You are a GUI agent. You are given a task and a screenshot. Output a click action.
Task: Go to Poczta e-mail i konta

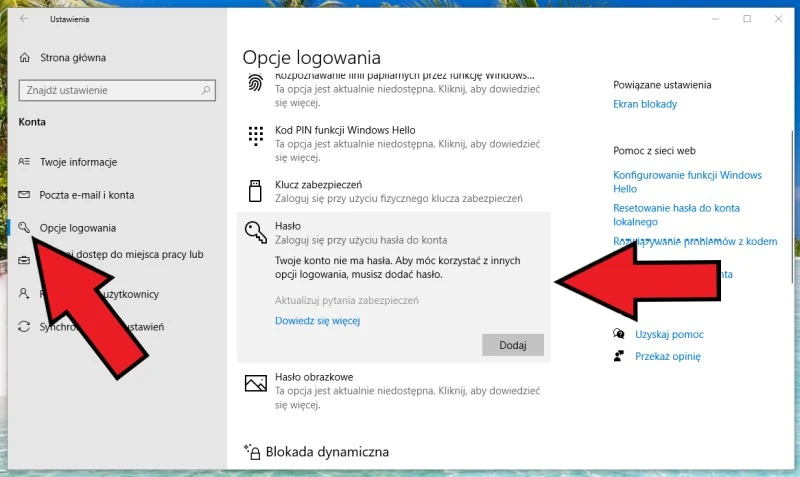tap(86, 195)
